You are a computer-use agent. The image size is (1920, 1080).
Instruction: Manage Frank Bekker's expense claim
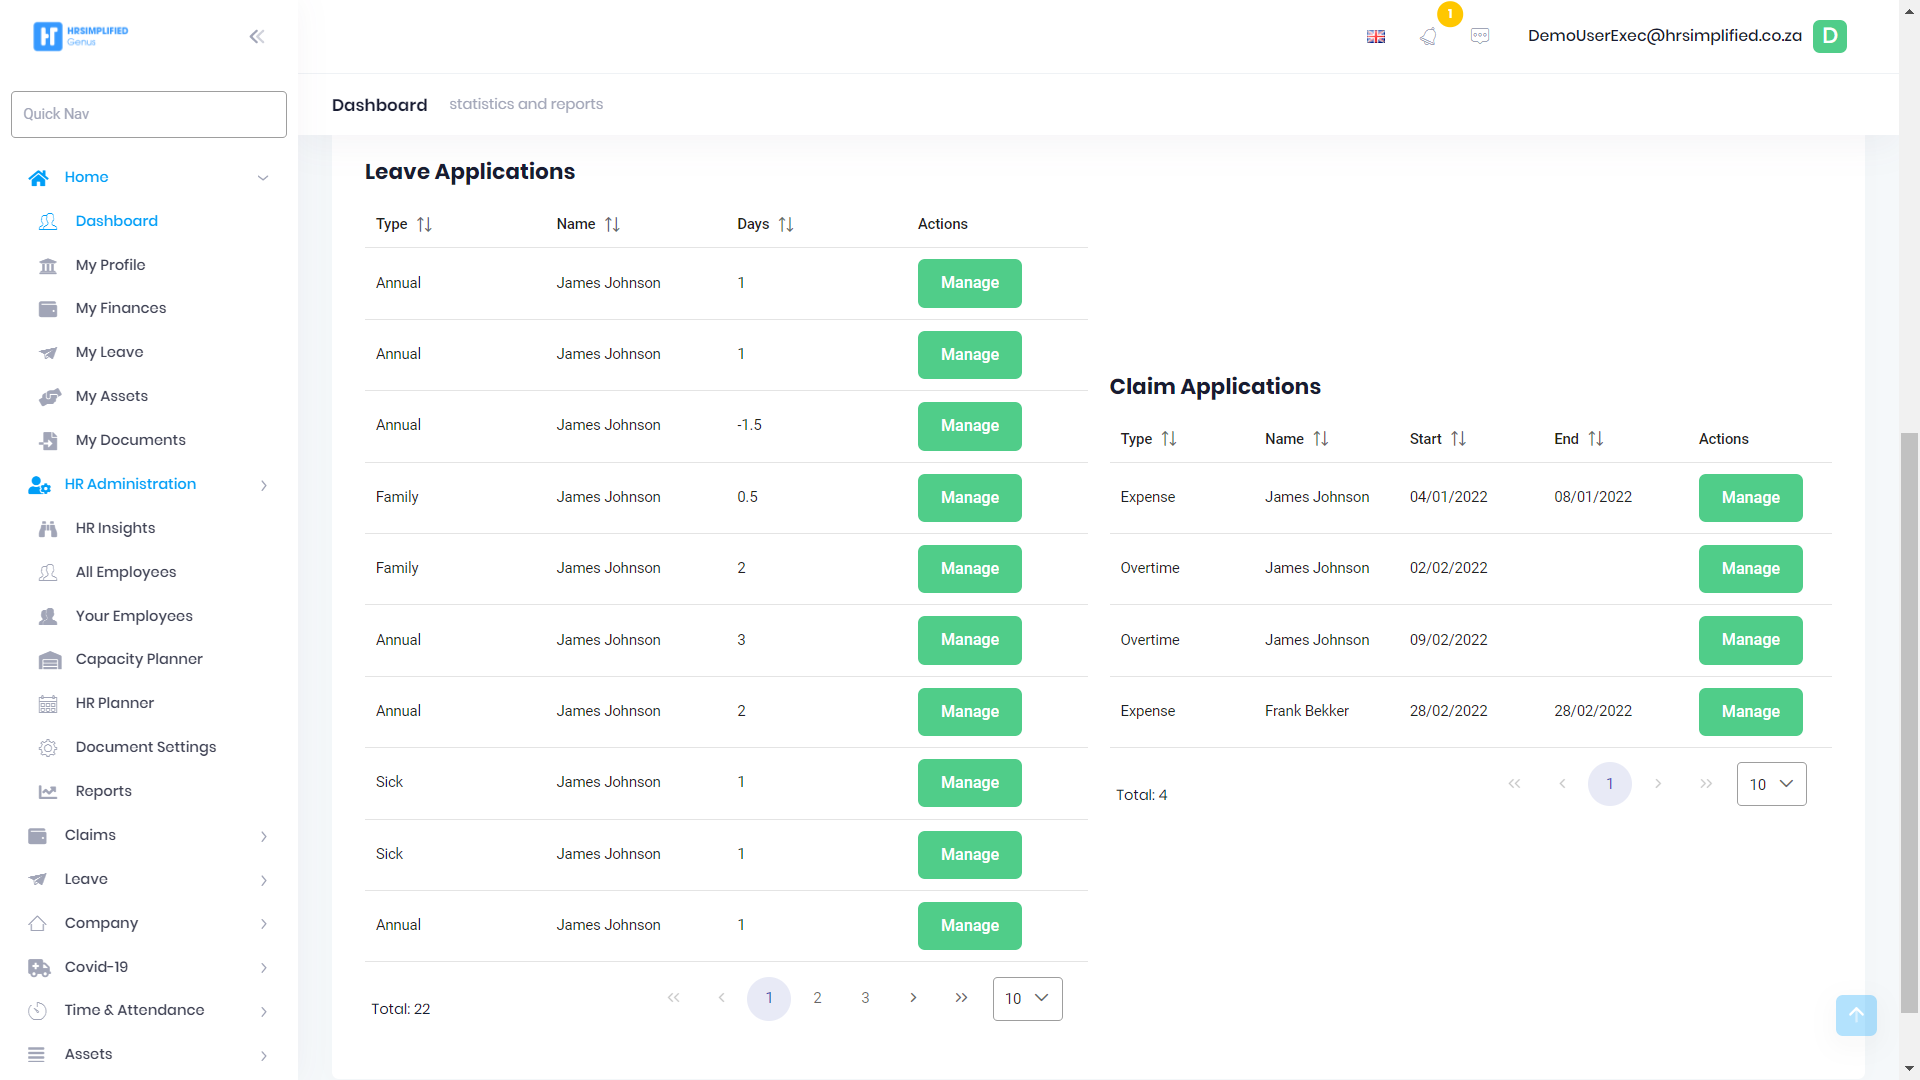pos(1750,711)
